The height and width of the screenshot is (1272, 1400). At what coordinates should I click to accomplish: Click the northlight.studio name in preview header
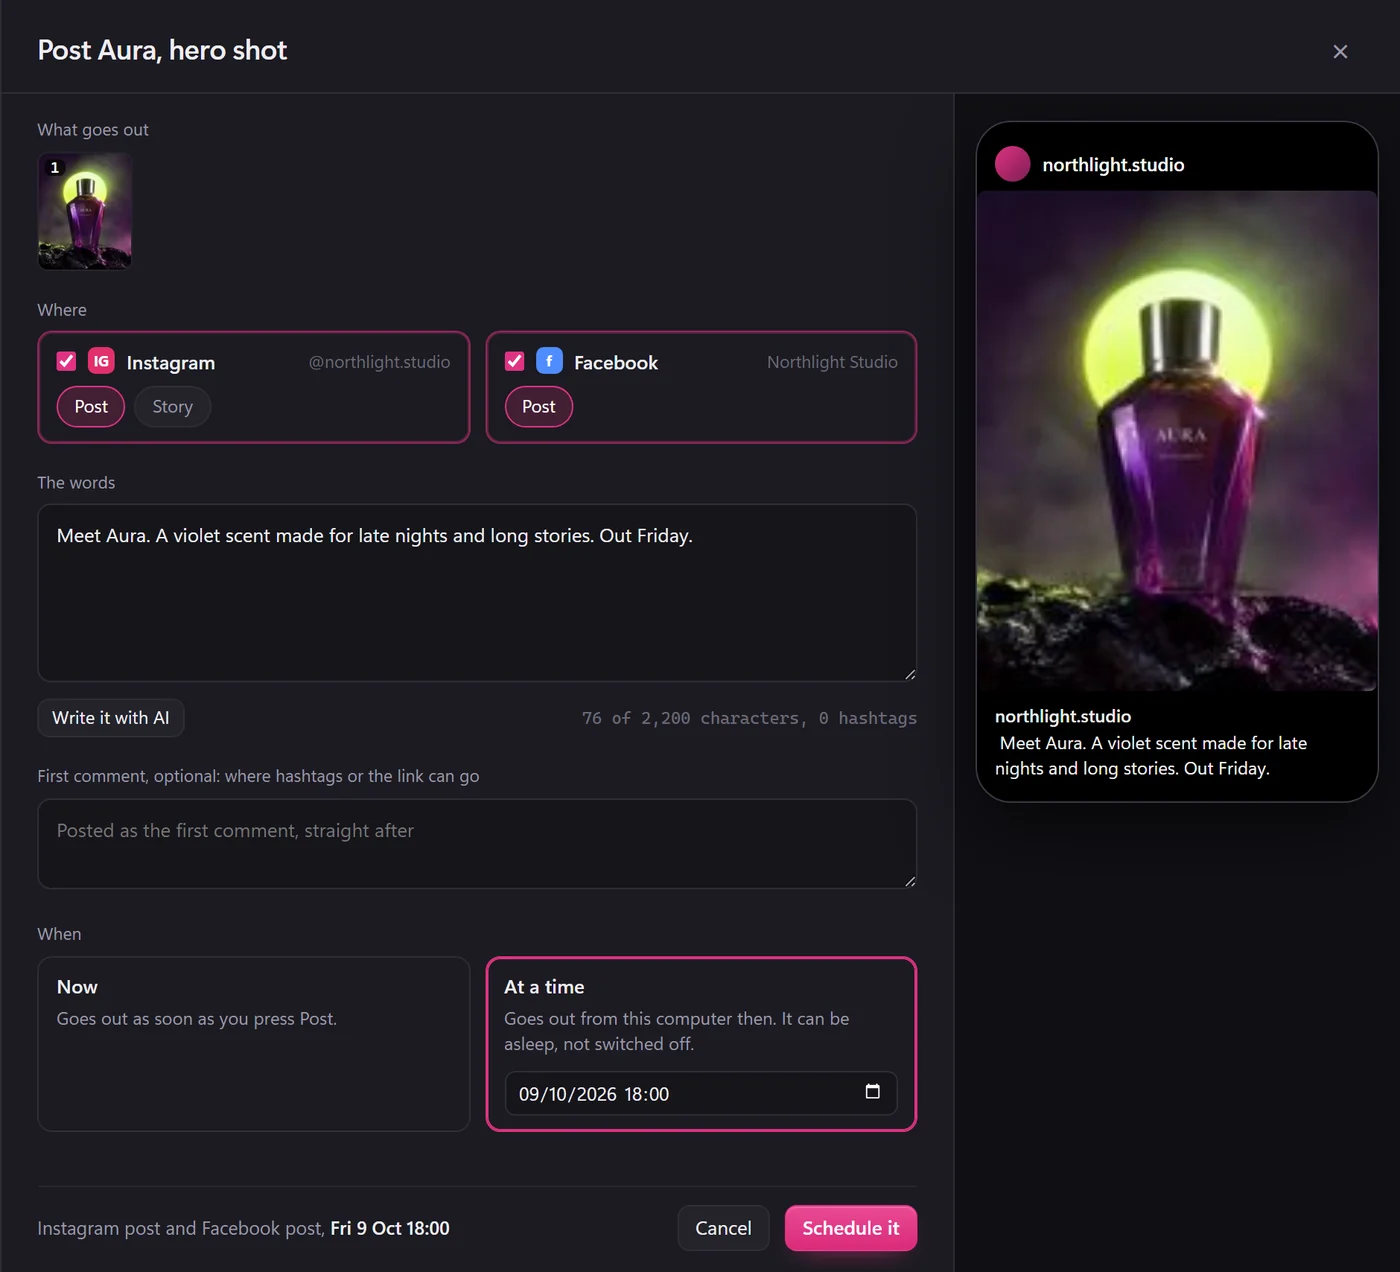coord(1113,165)
